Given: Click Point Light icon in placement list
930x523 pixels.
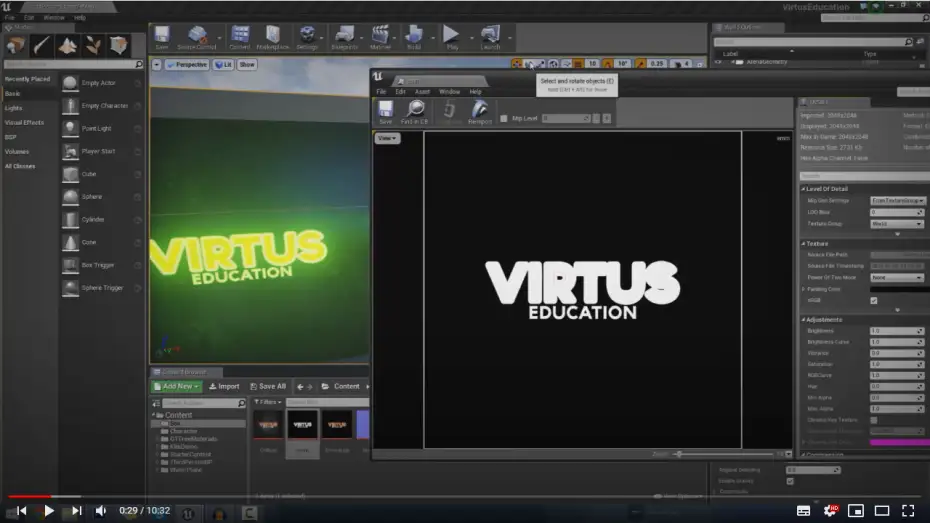Looking at the screenshot, I should click(x=70, y=128).
